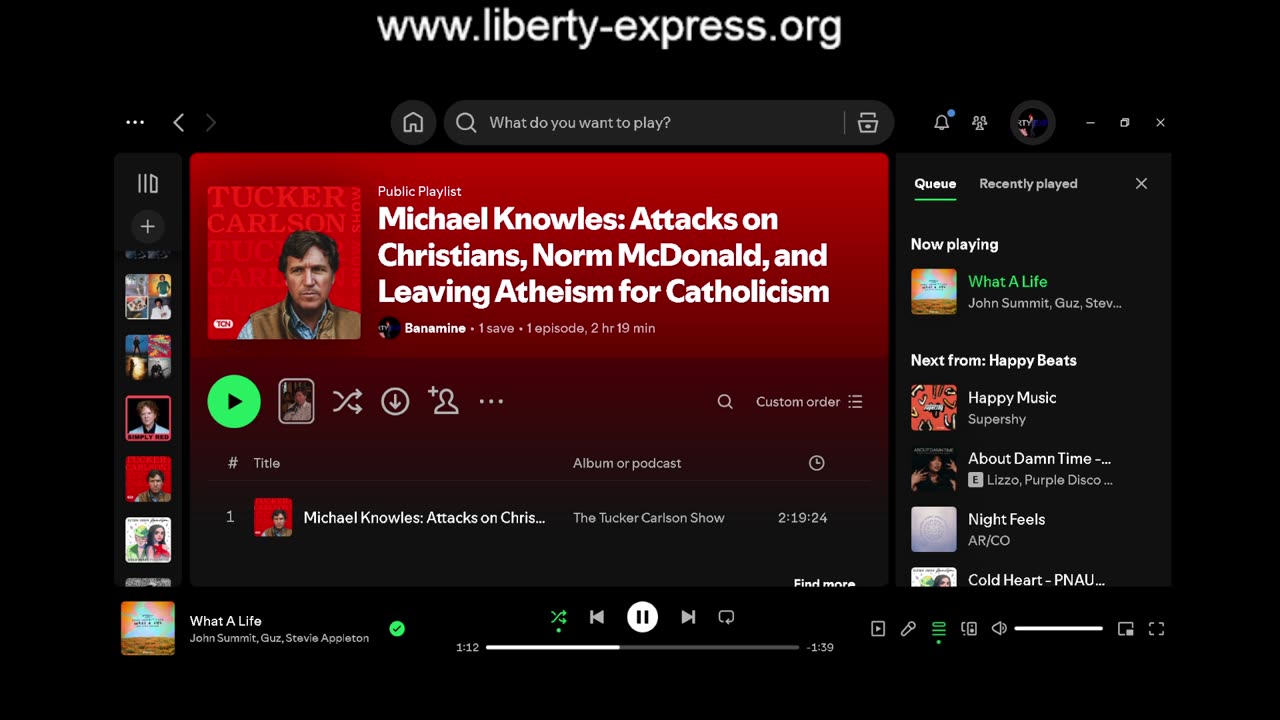
Task: Open Now Playing view icon
Action: tap(878, 629)
